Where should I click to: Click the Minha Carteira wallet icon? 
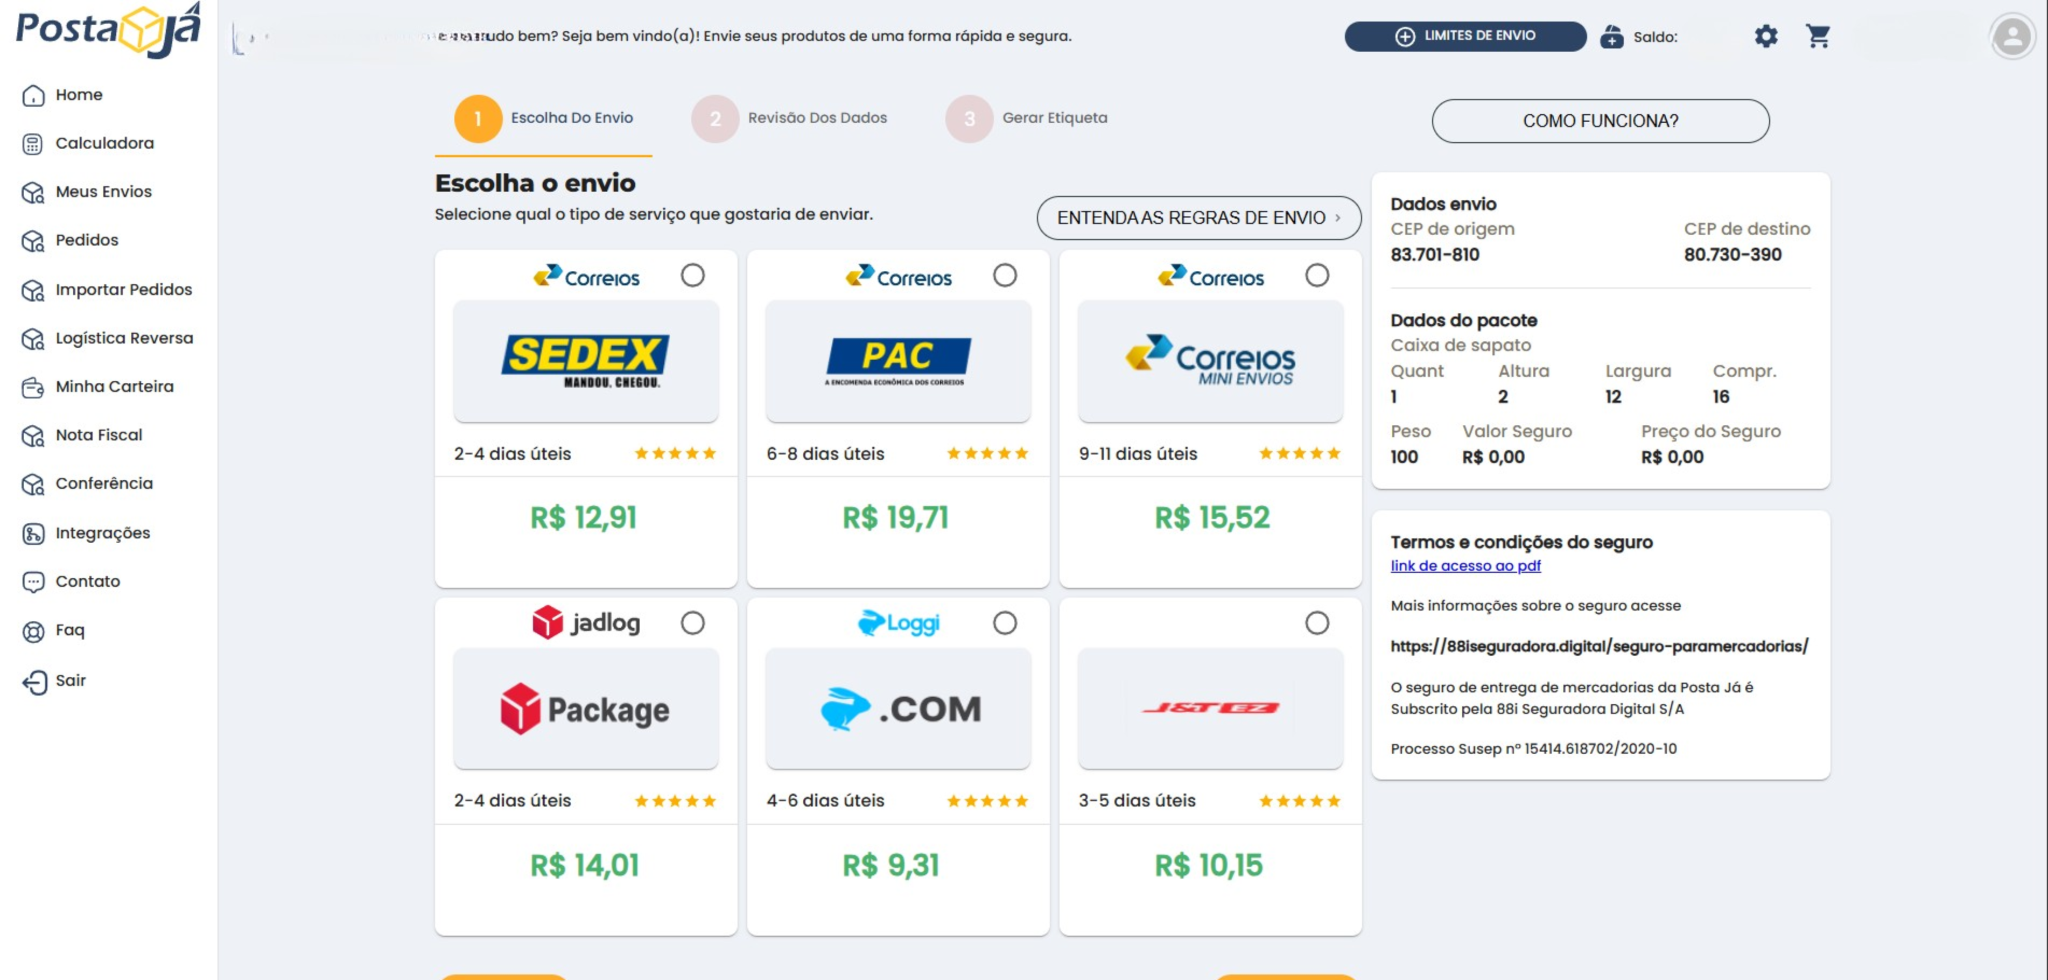[x=33, y=387]
